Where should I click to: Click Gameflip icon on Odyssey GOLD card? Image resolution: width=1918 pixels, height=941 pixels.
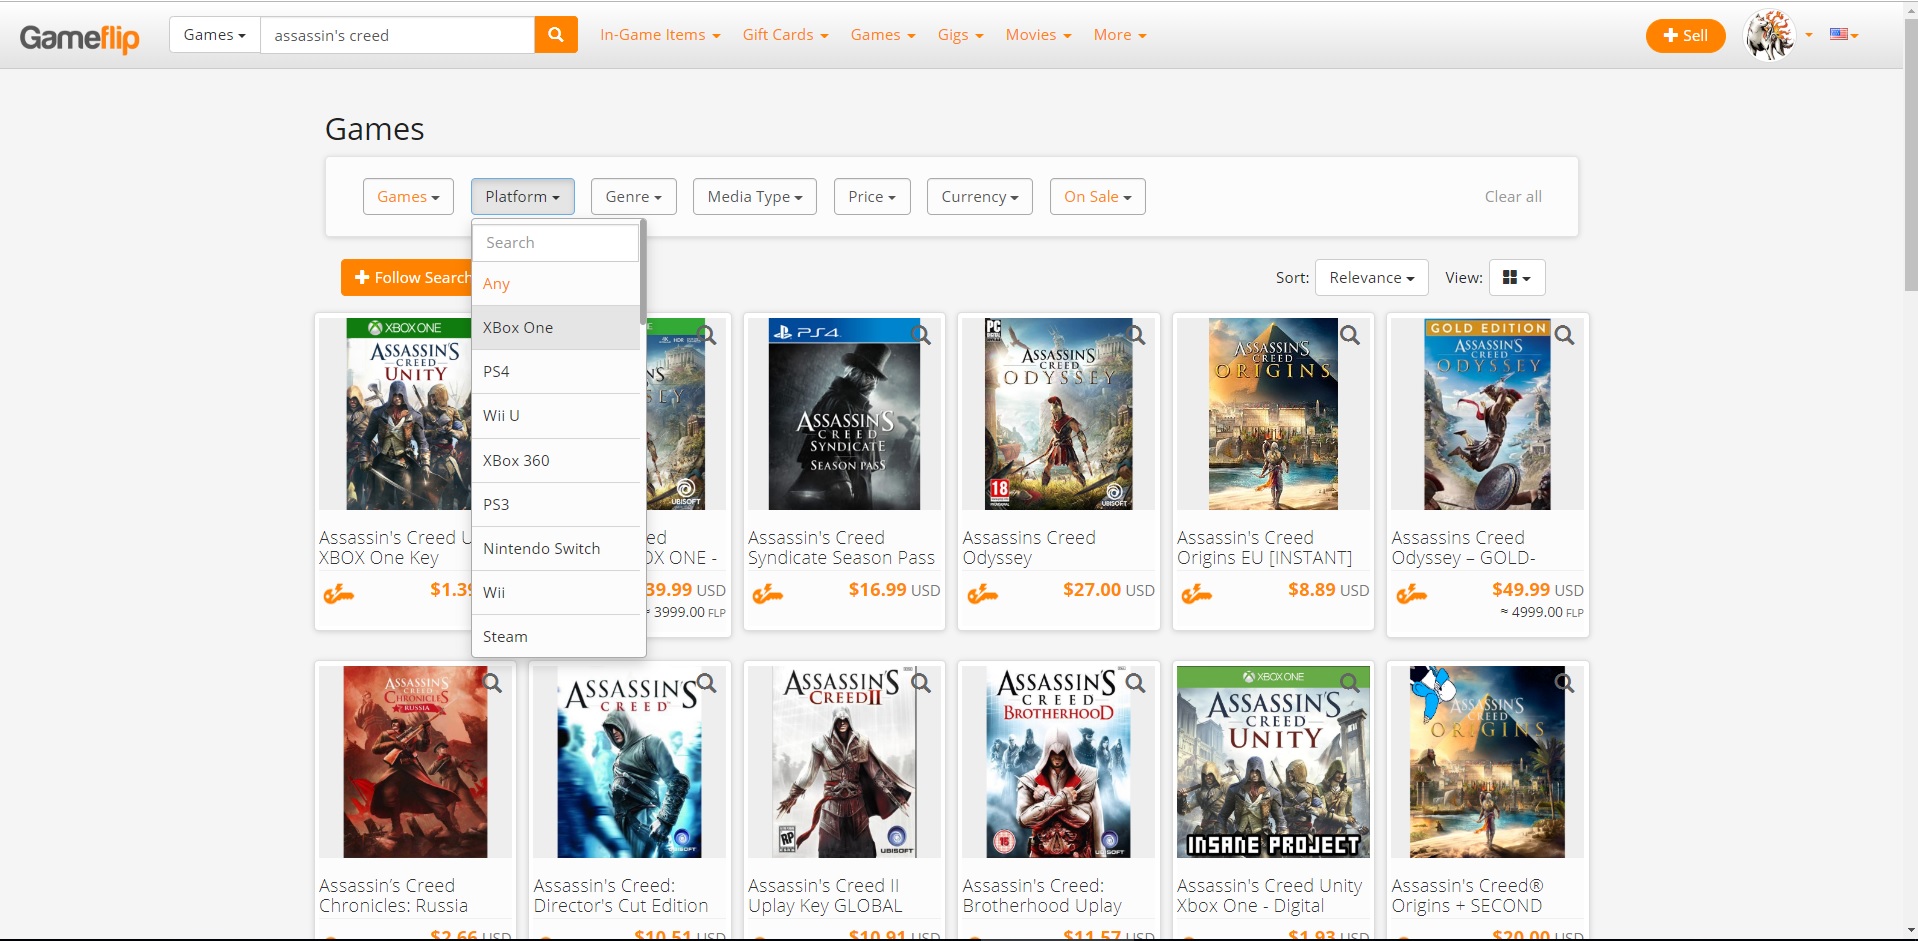tap(1411, 595)
